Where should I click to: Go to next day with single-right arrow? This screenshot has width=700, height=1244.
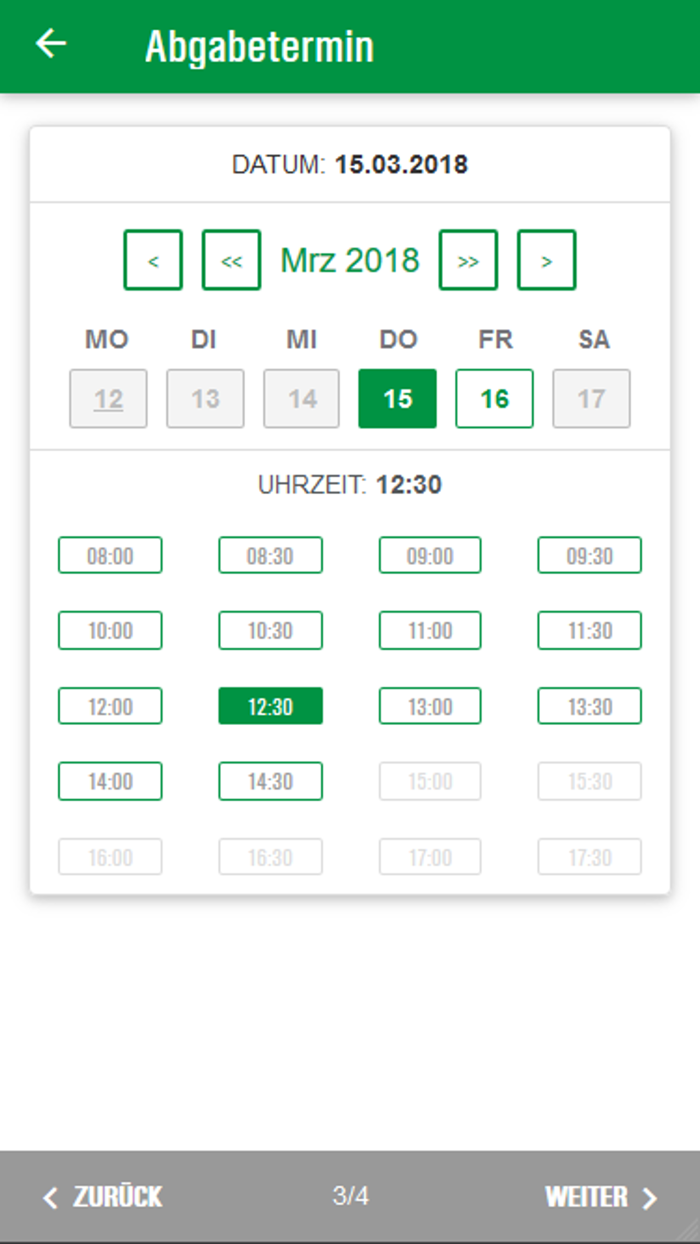546,260
